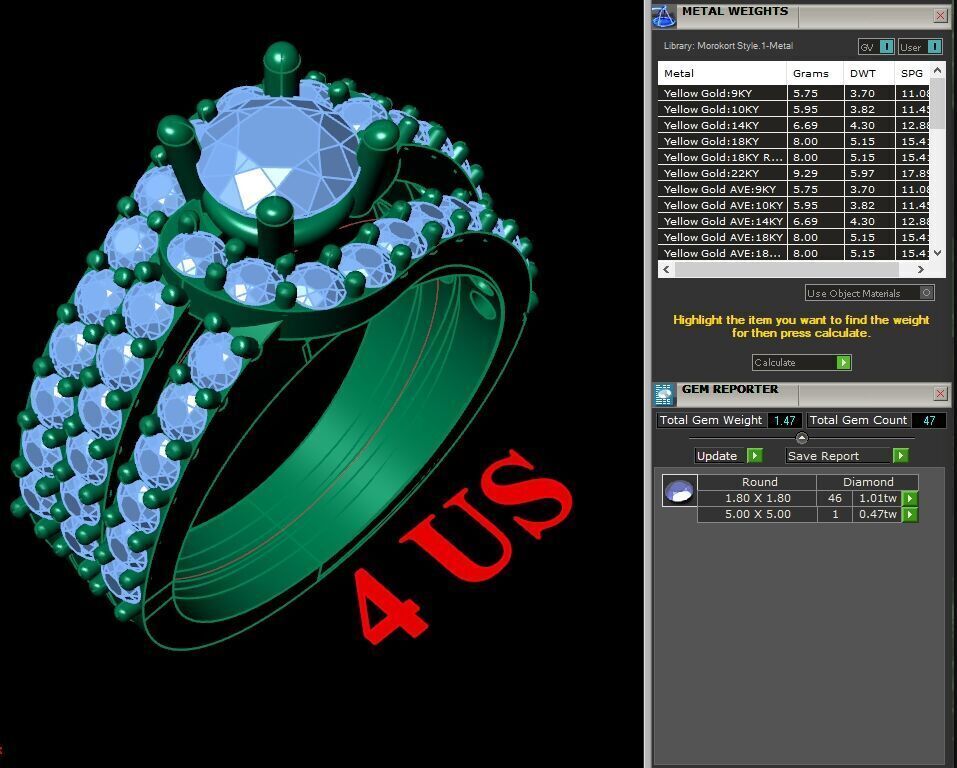The image size is (957, 768).
Task: Click the 1.80 X 1.80 size cell
Action: (x=757, y=498)
